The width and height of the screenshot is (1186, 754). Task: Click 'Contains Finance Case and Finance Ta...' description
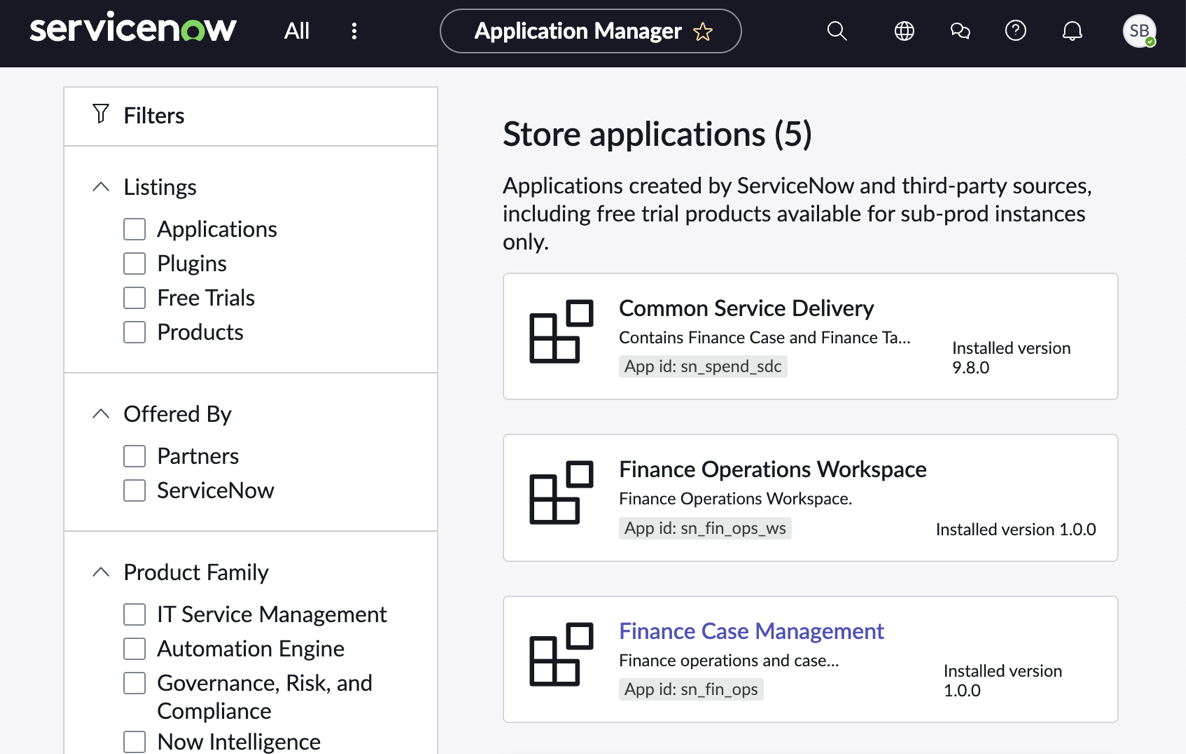tap(765, 337)
